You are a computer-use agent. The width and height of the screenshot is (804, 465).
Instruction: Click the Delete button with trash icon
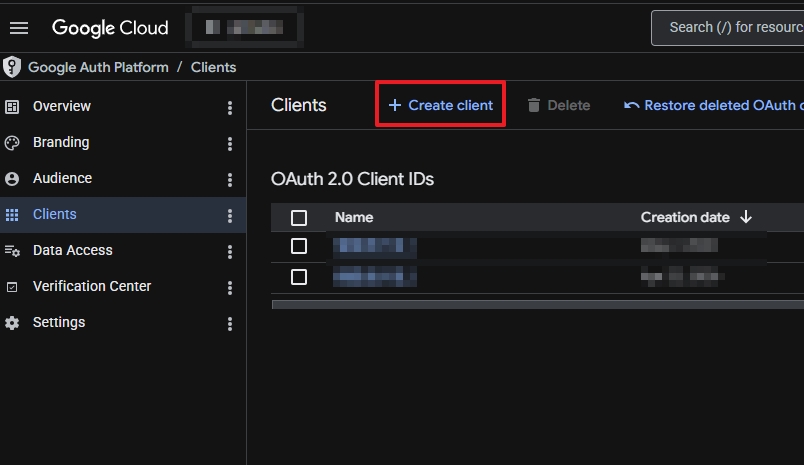pyautogui.click(x=559, y=105)
